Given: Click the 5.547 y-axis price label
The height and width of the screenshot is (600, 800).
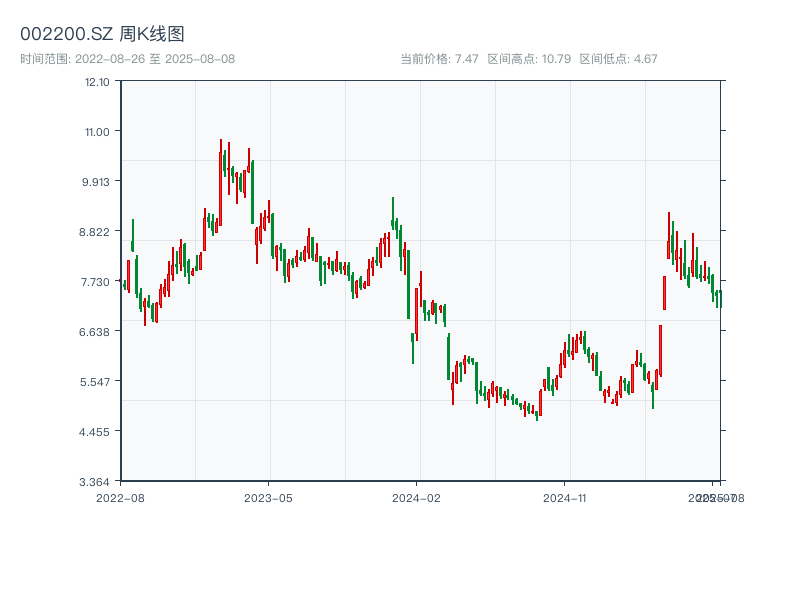Looking at the screenshot, I should point(97,382).
